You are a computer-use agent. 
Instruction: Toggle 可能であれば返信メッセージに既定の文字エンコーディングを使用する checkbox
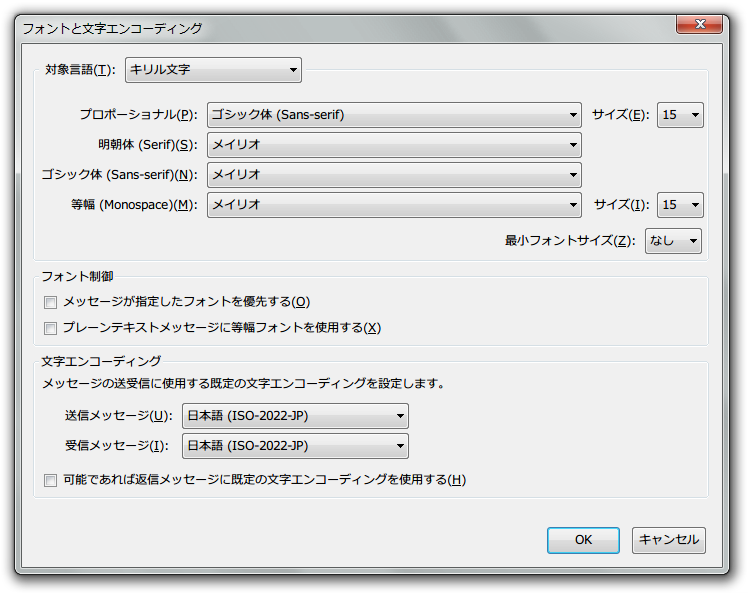tap(51, 480)
